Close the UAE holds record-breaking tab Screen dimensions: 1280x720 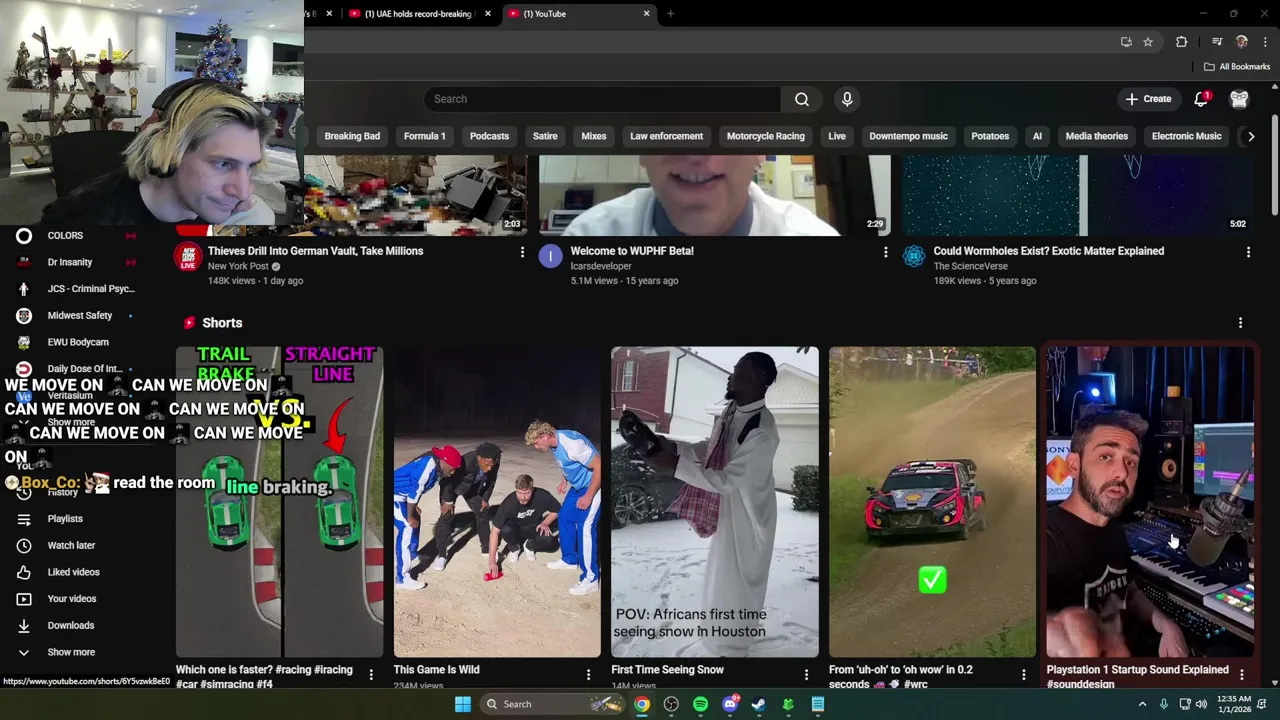coord(488,14)
